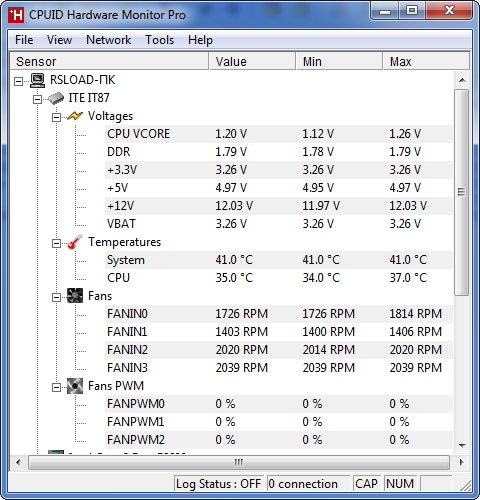This screenshot has width=480, height=500.
Task: Select the FANIN1 row
Action: (279, 332)
